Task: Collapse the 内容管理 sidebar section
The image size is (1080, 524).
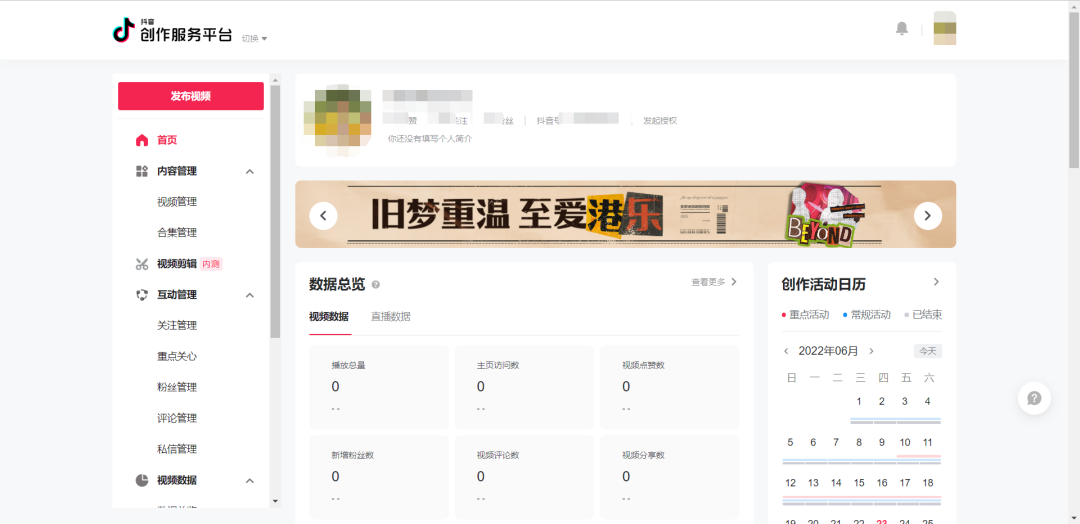Action: pyautogui.click(x=250, y=171)
